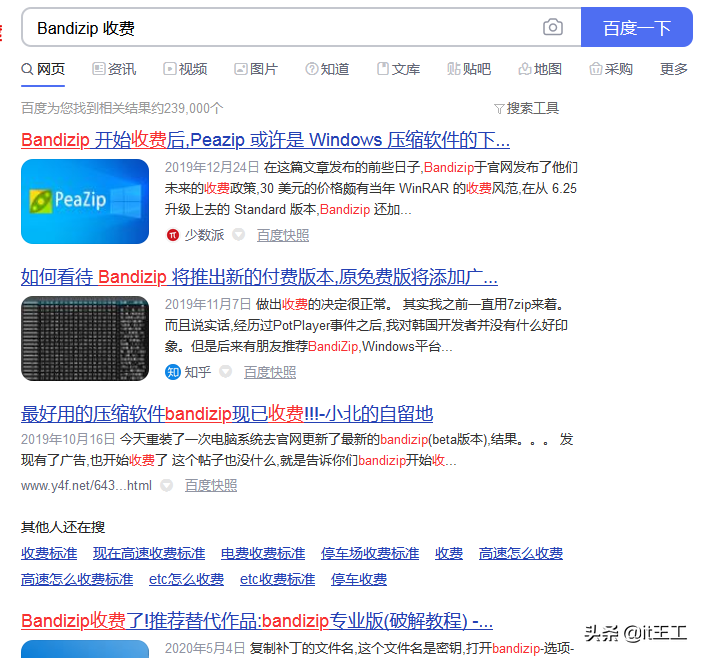This screenshot has width=703, height=658.
Task: Open Bandizip收费了!推荐替代作品 result title
Action: click(x=257, y=621)
